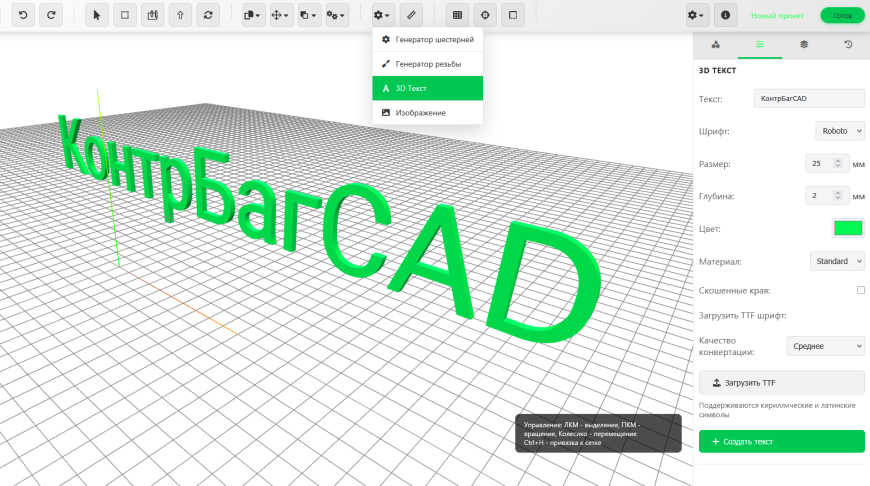Click the crosshair target icon
The height and width of the screenshot is (486, 870).
click(485, 15)
